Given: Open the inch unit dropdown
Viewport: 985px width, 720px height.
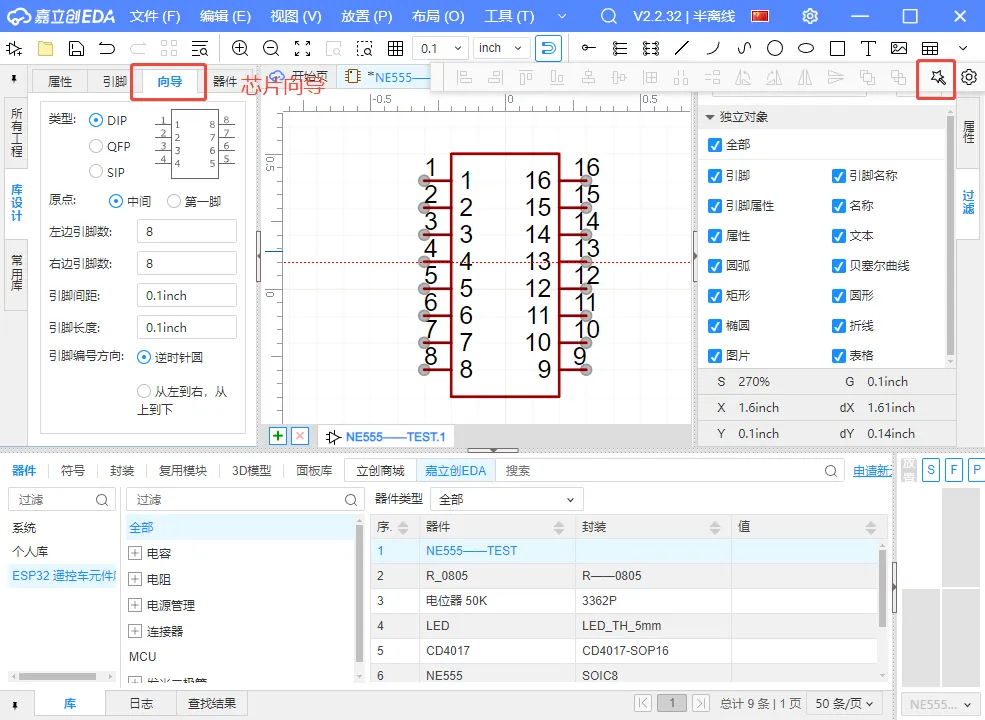Looking at the screenshot, I should tap(501, 48).
